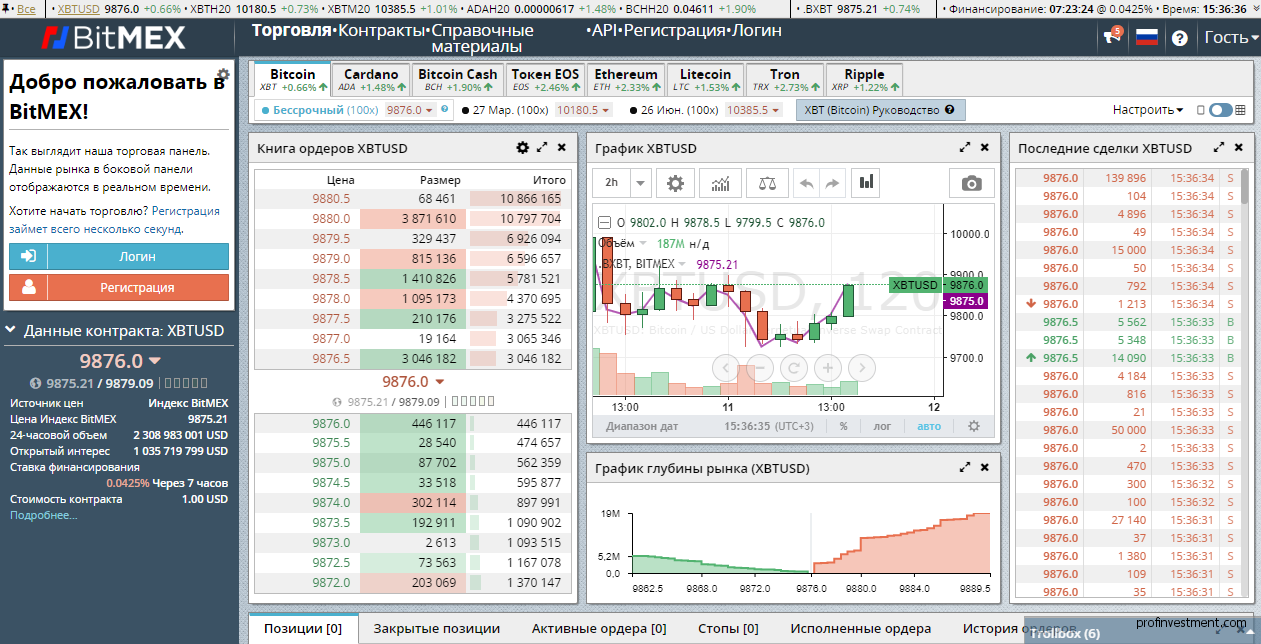This screenshot has width=1261, height=644.
Task: Click the compare scales icon on chart
Action: click(x=766, y=183)
